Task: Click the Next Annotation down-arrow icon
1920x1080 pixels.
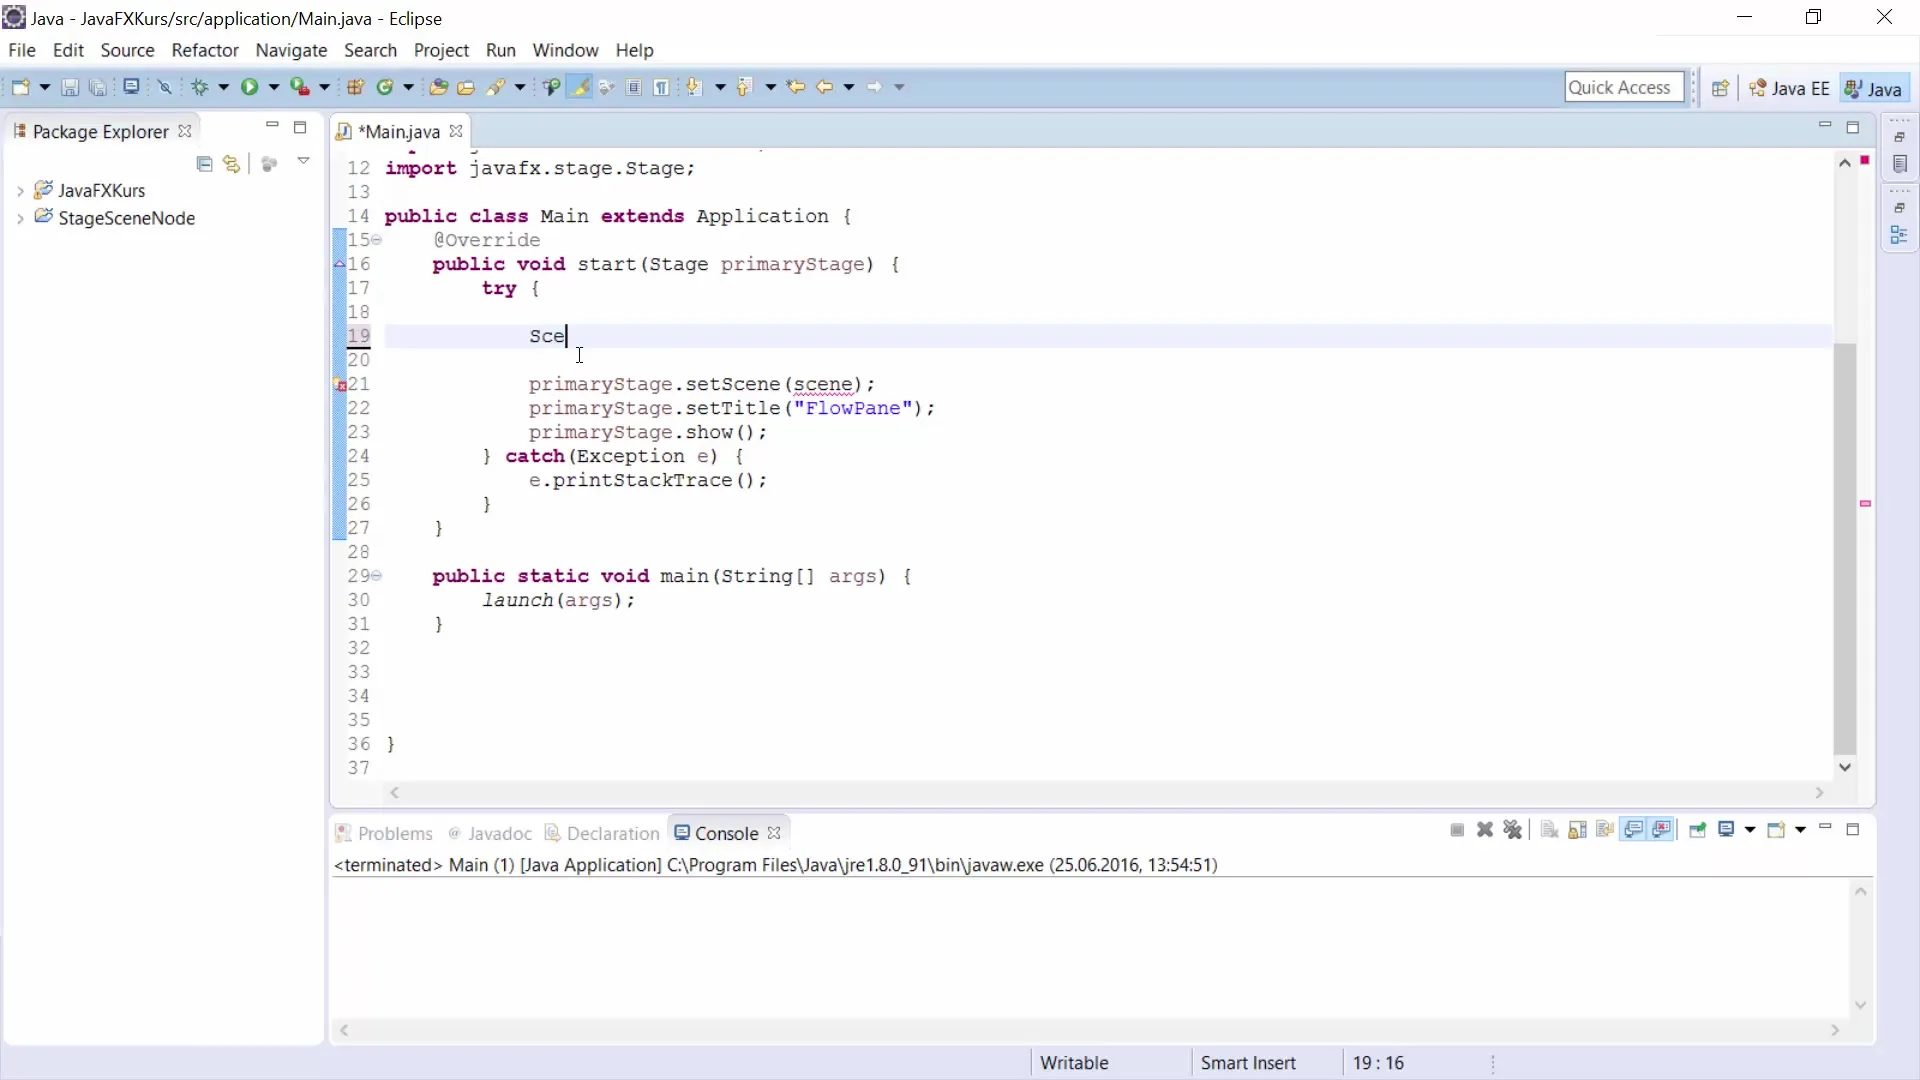Action: tap(694, 87)
